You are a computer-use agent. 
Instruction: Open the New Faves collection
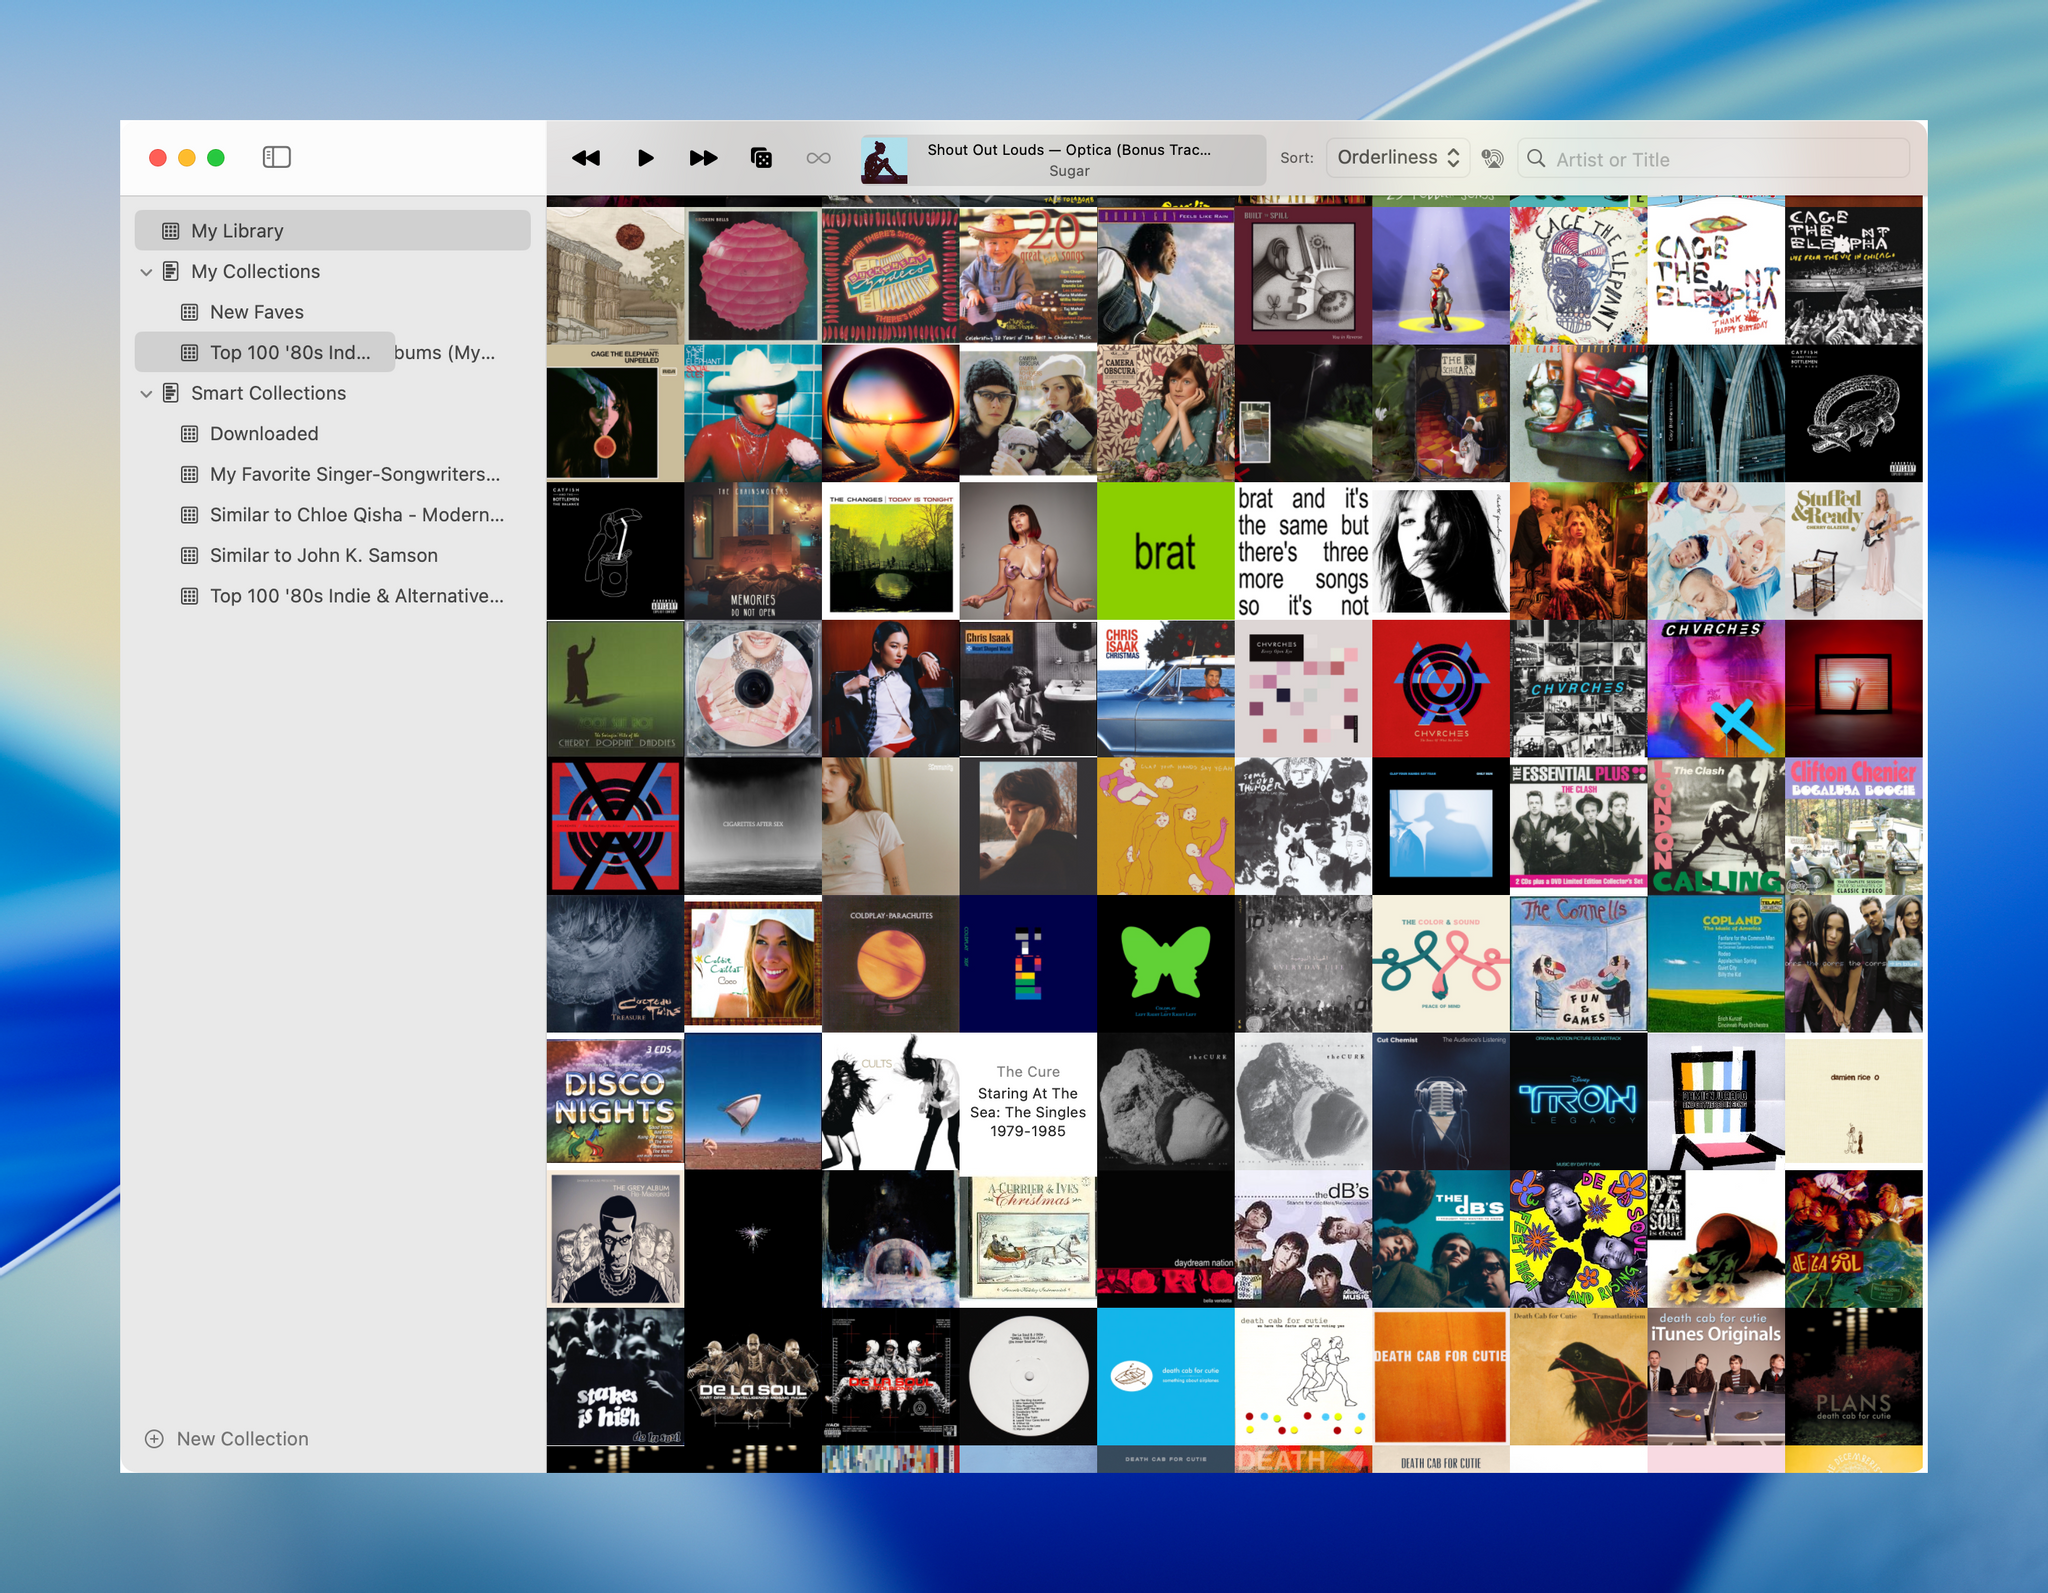point(256,312)
